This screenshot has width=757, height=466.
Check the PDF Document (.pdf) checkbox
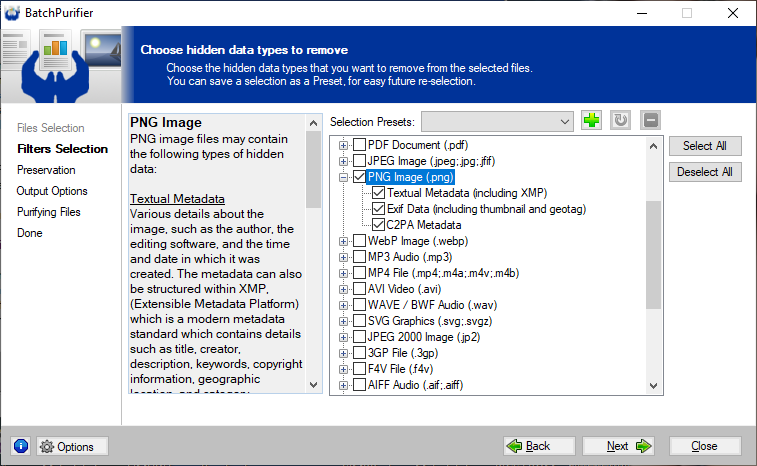tap(359, 145)
